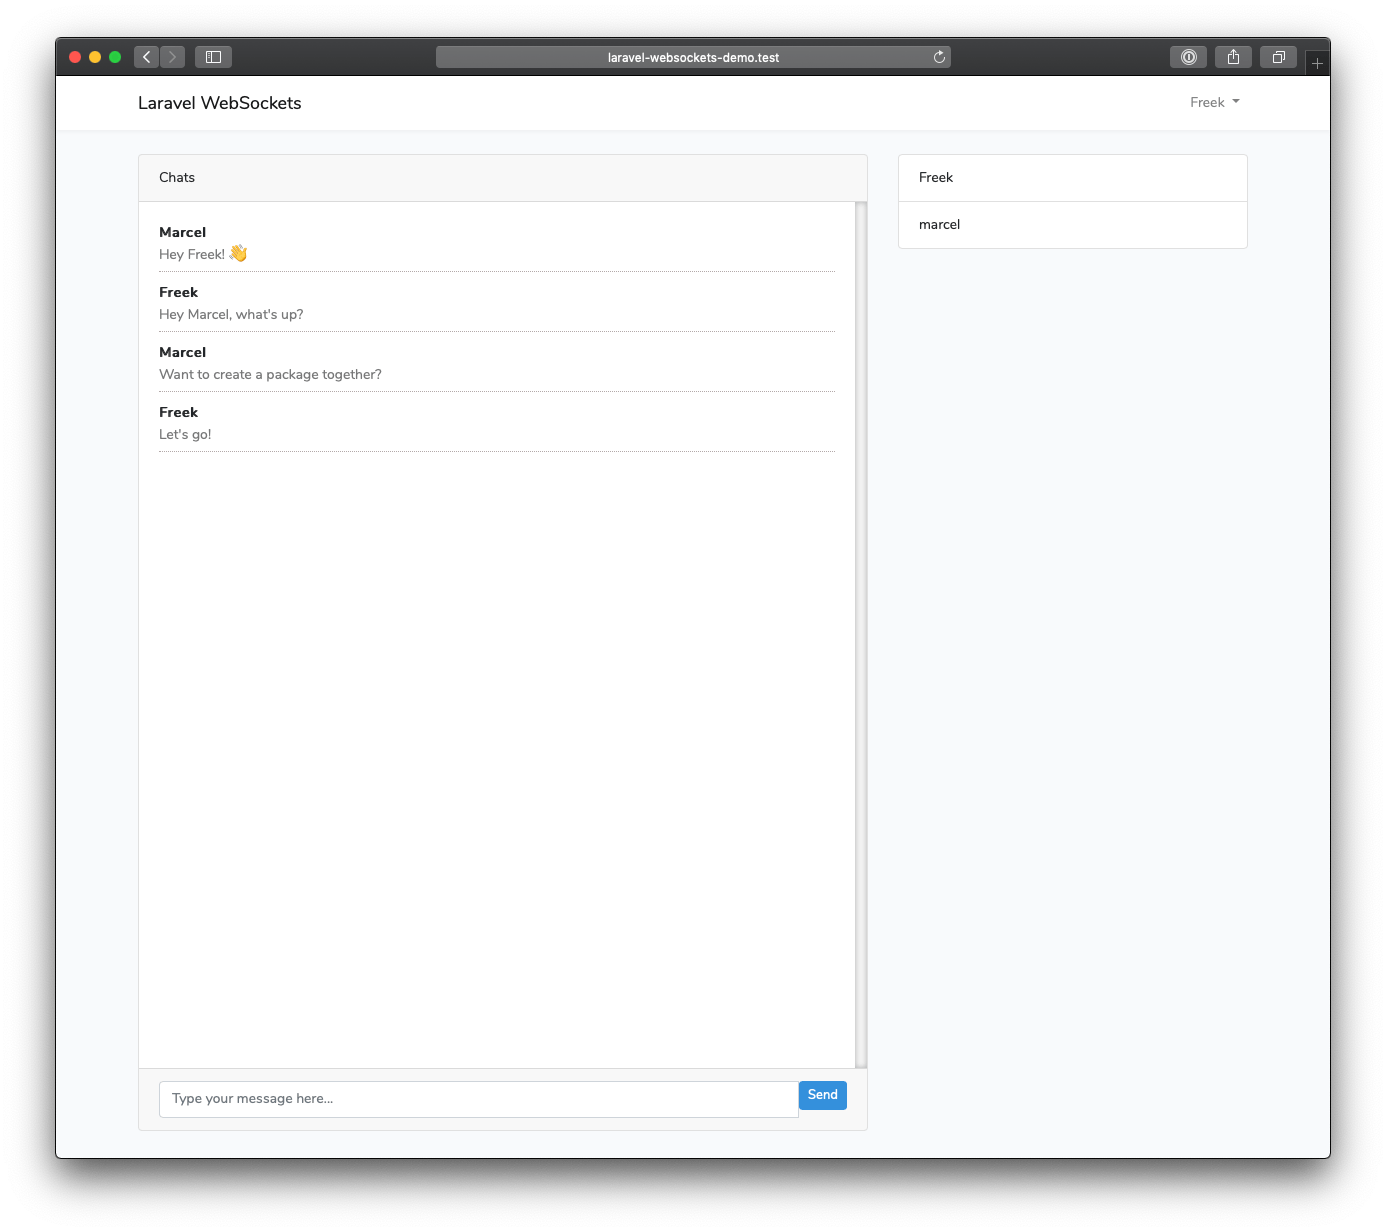1386x1232 pixels.
Task: Select marcel in the users list
Action: click(1072, 224)
